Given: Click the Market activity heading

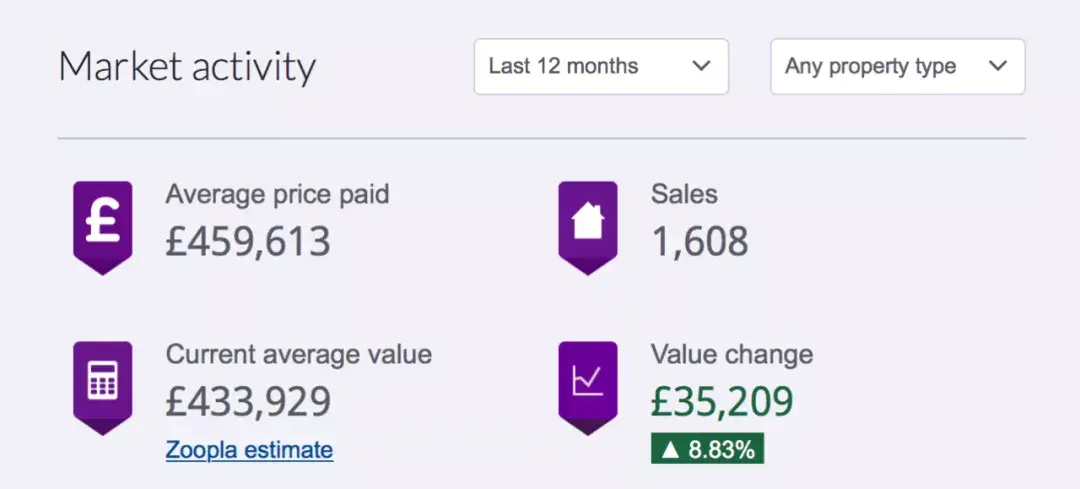Looking at the screenshot, I should tap(187, 67).
